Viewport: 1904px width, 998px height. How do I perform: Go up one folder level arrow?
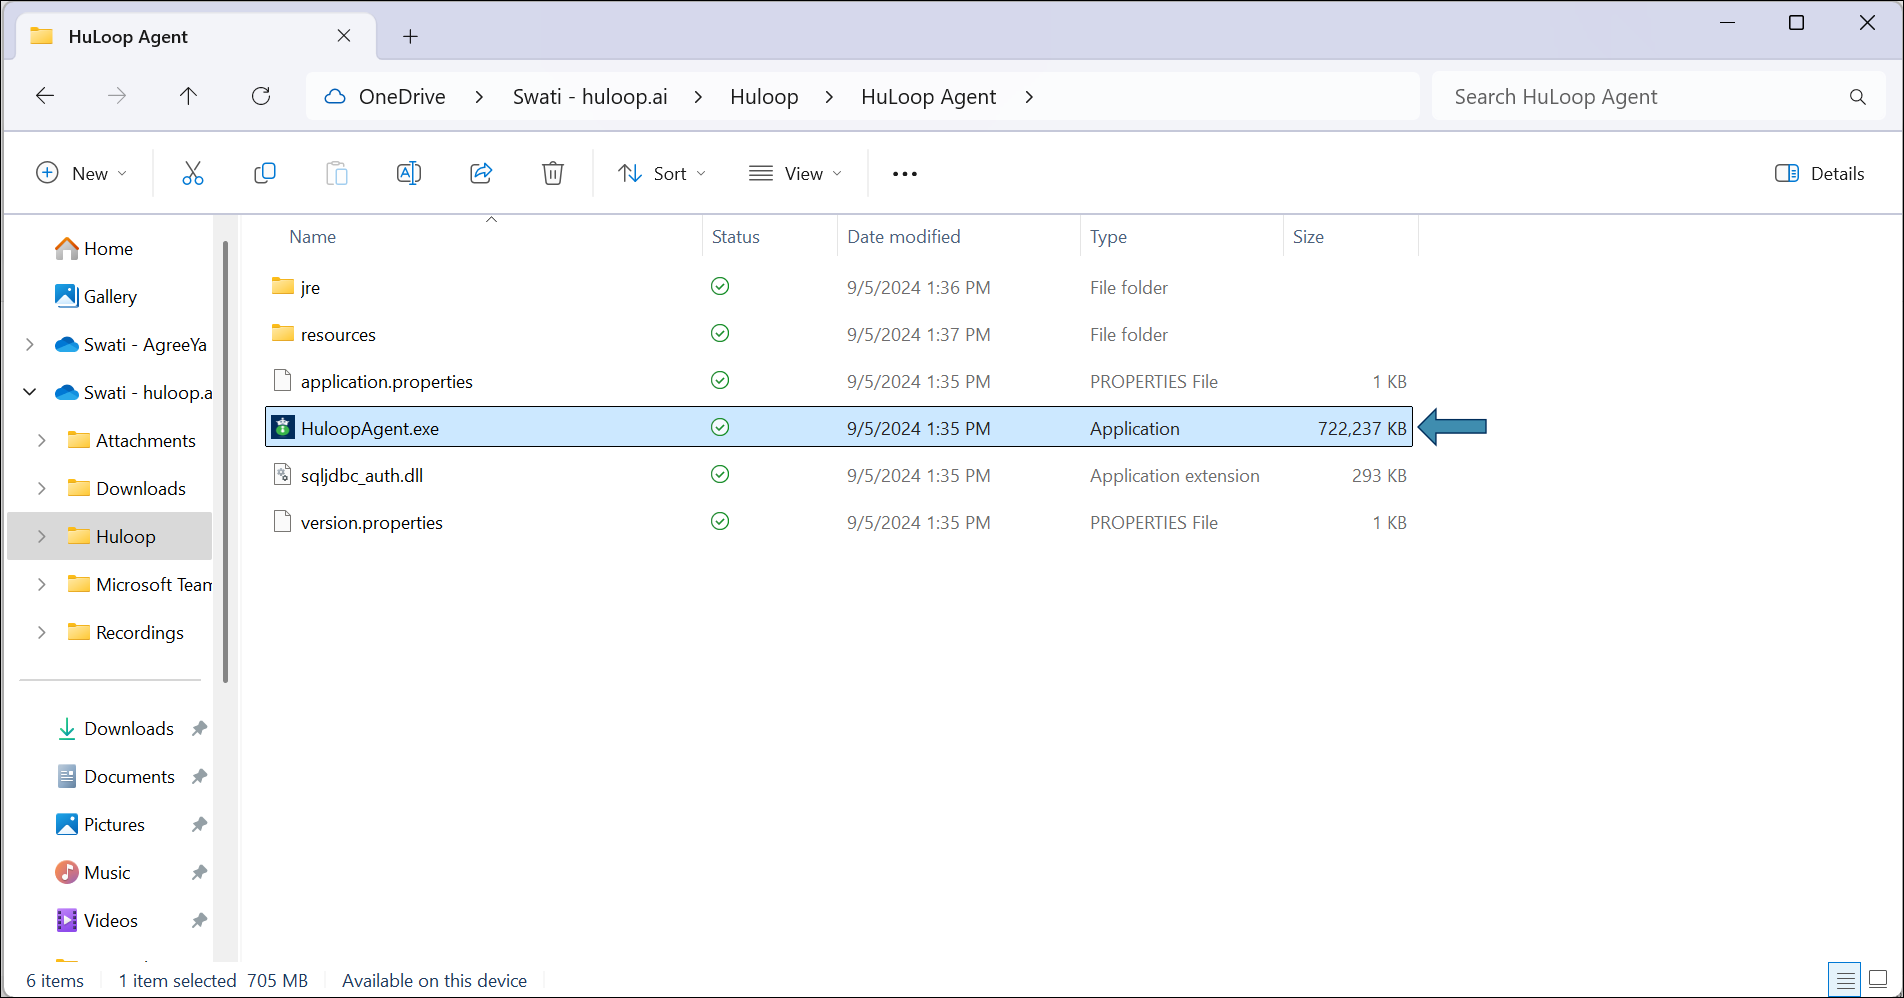pos(188,96)
